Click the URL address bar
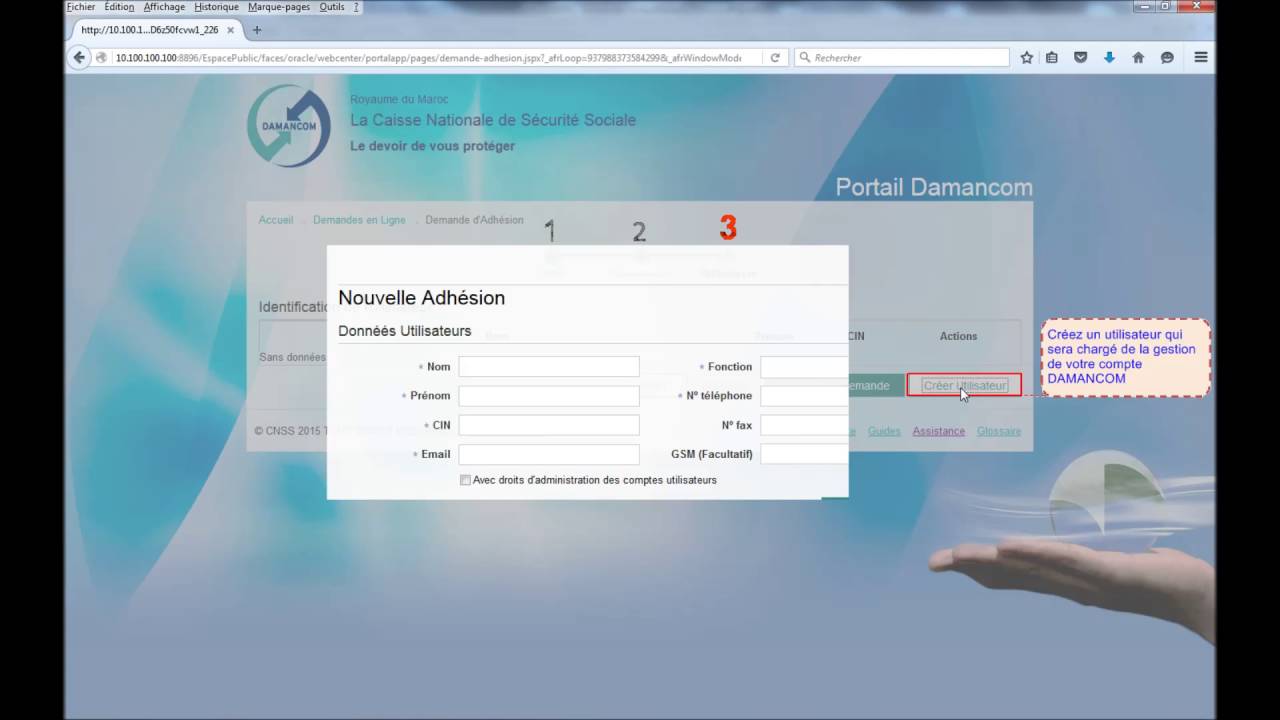Screen dimensions: 1280x720 (x=428, y=58)
